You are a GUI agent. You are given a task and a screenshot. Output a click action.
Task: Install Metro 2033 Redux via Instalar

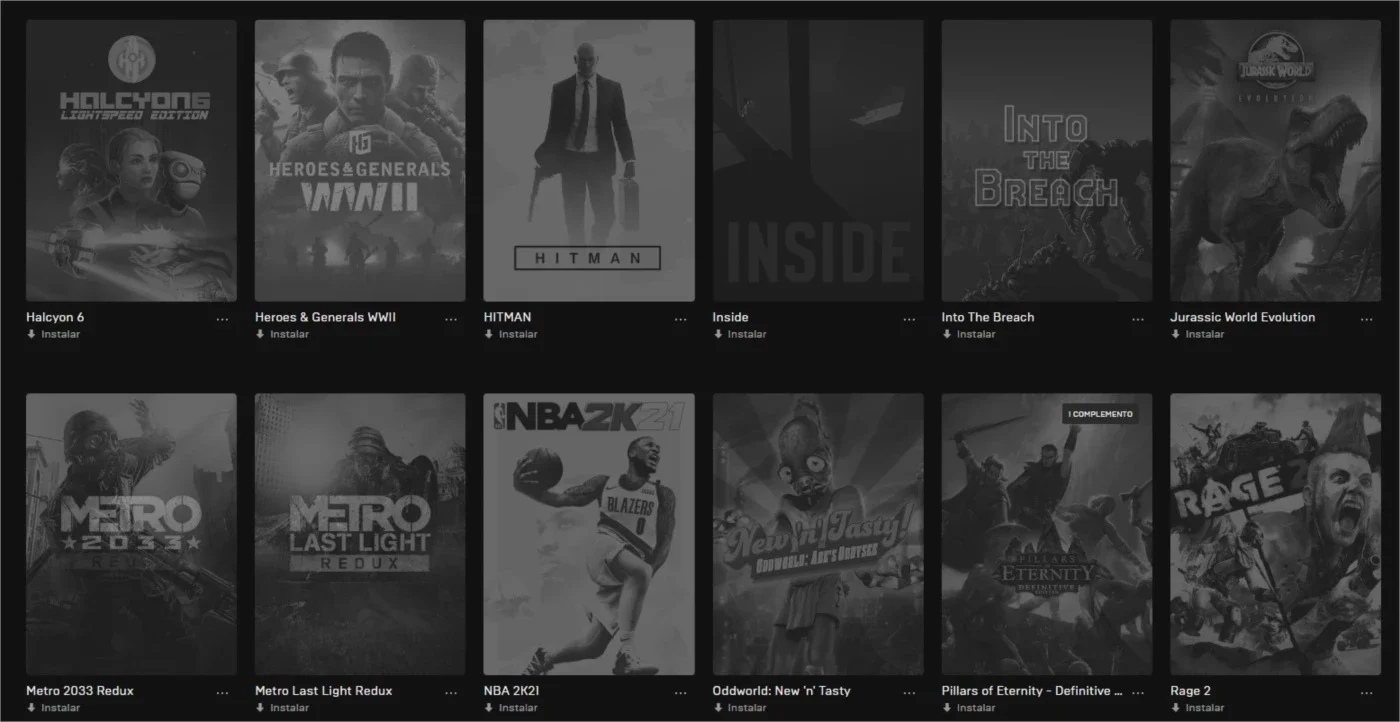54,708
